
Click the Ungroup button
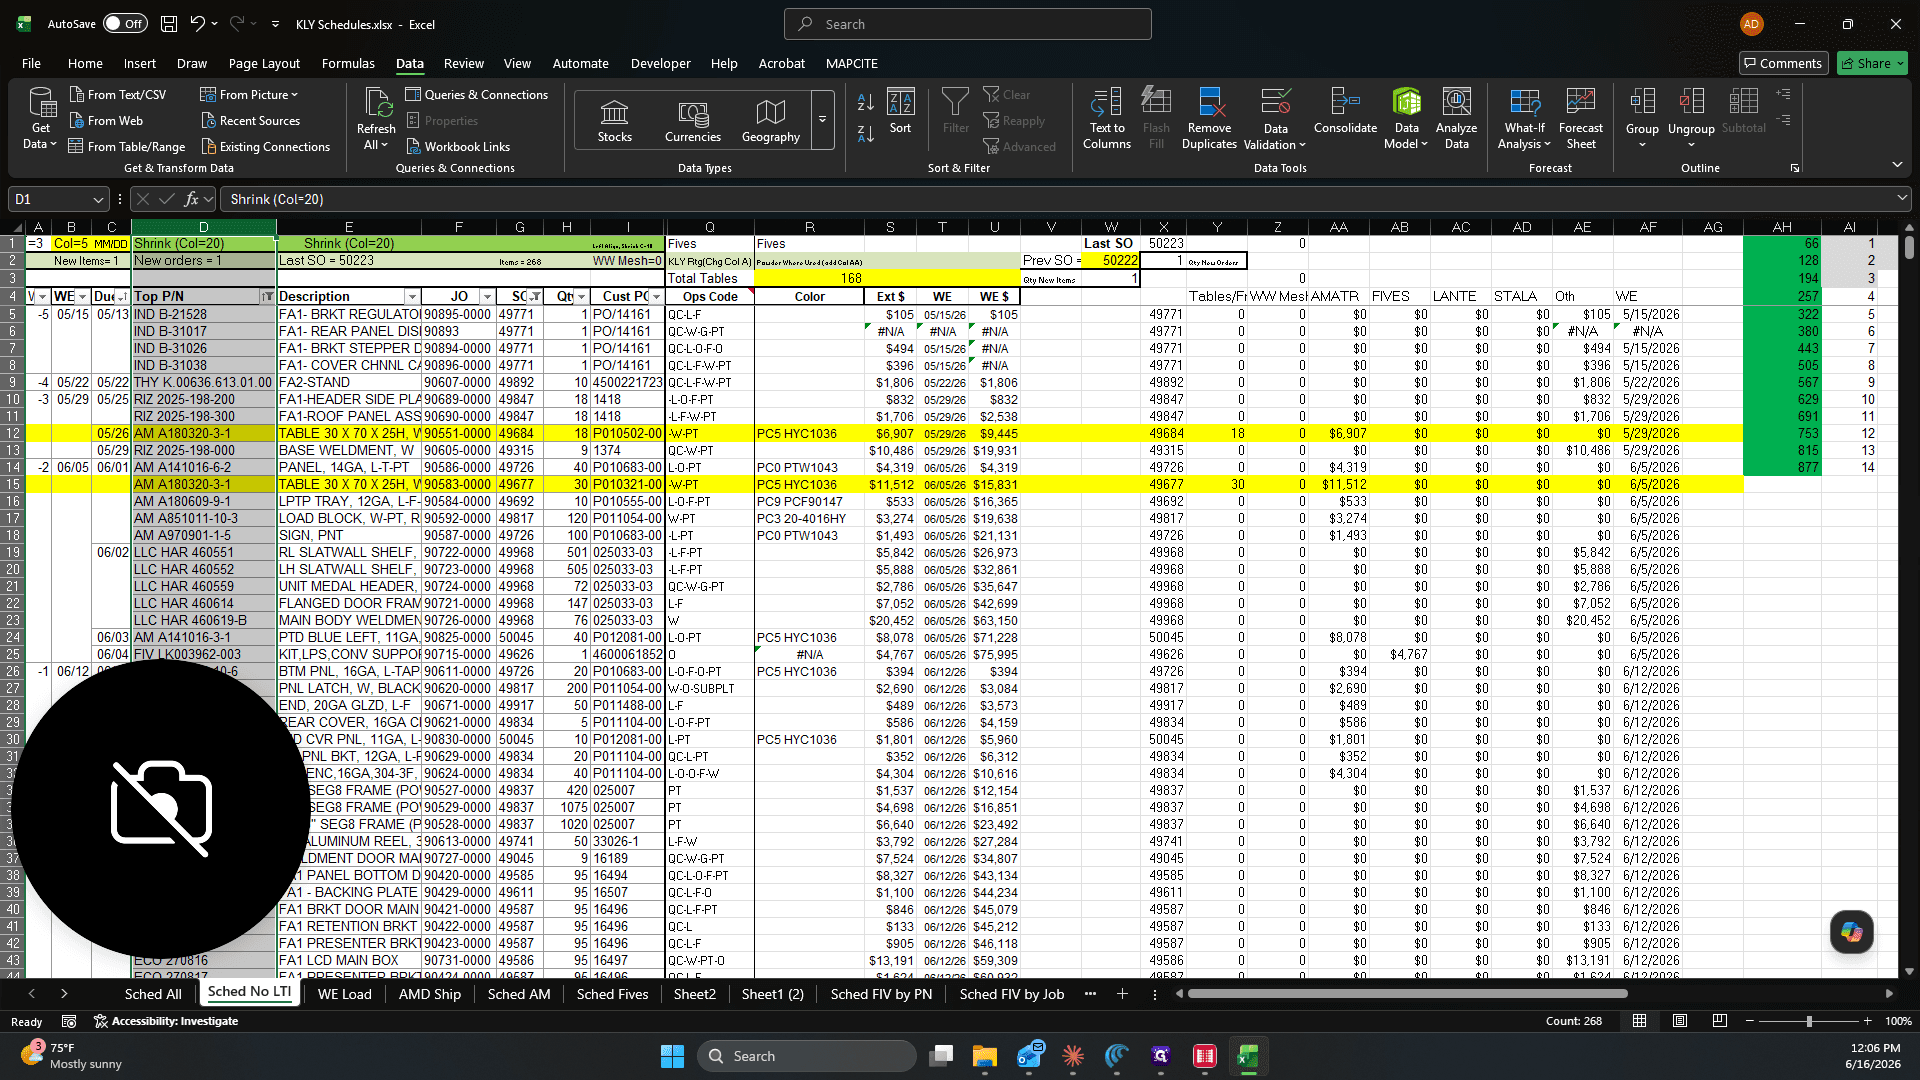[x=1691, y=118]
